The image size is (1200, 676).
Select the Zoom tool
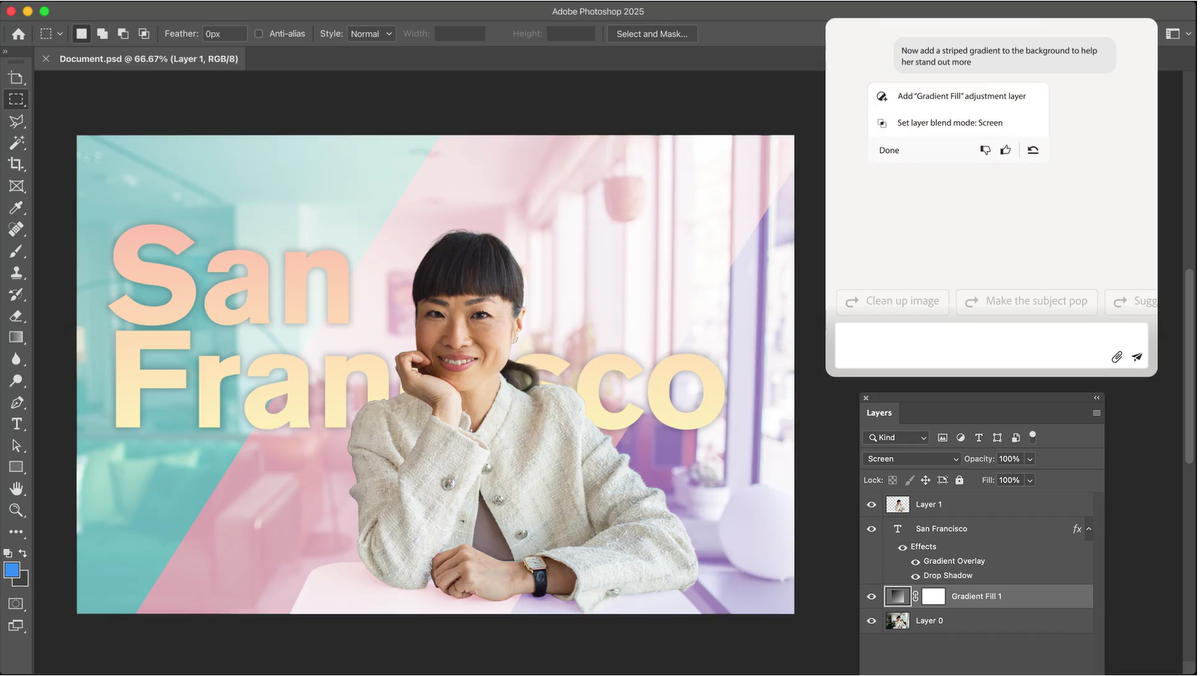(16, 510)
